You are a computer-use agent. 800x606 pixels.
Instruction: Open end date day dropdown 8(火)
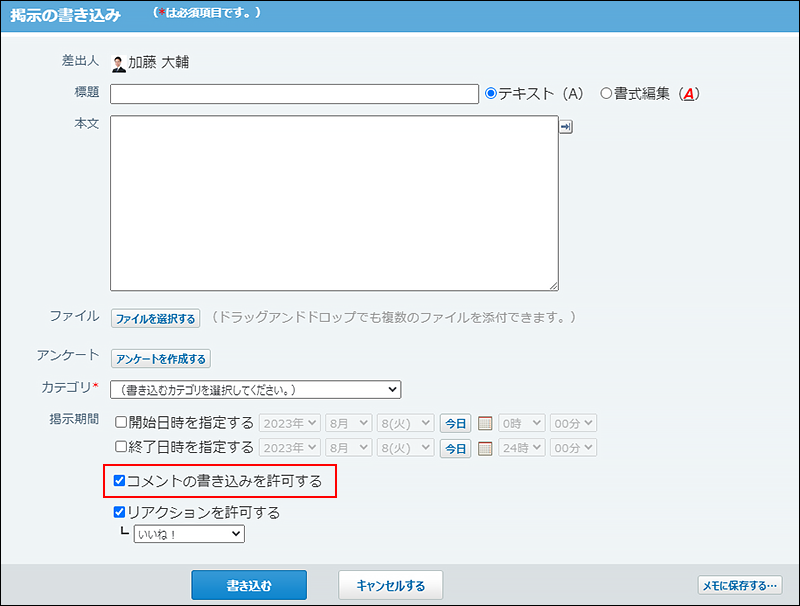point(406,447)
